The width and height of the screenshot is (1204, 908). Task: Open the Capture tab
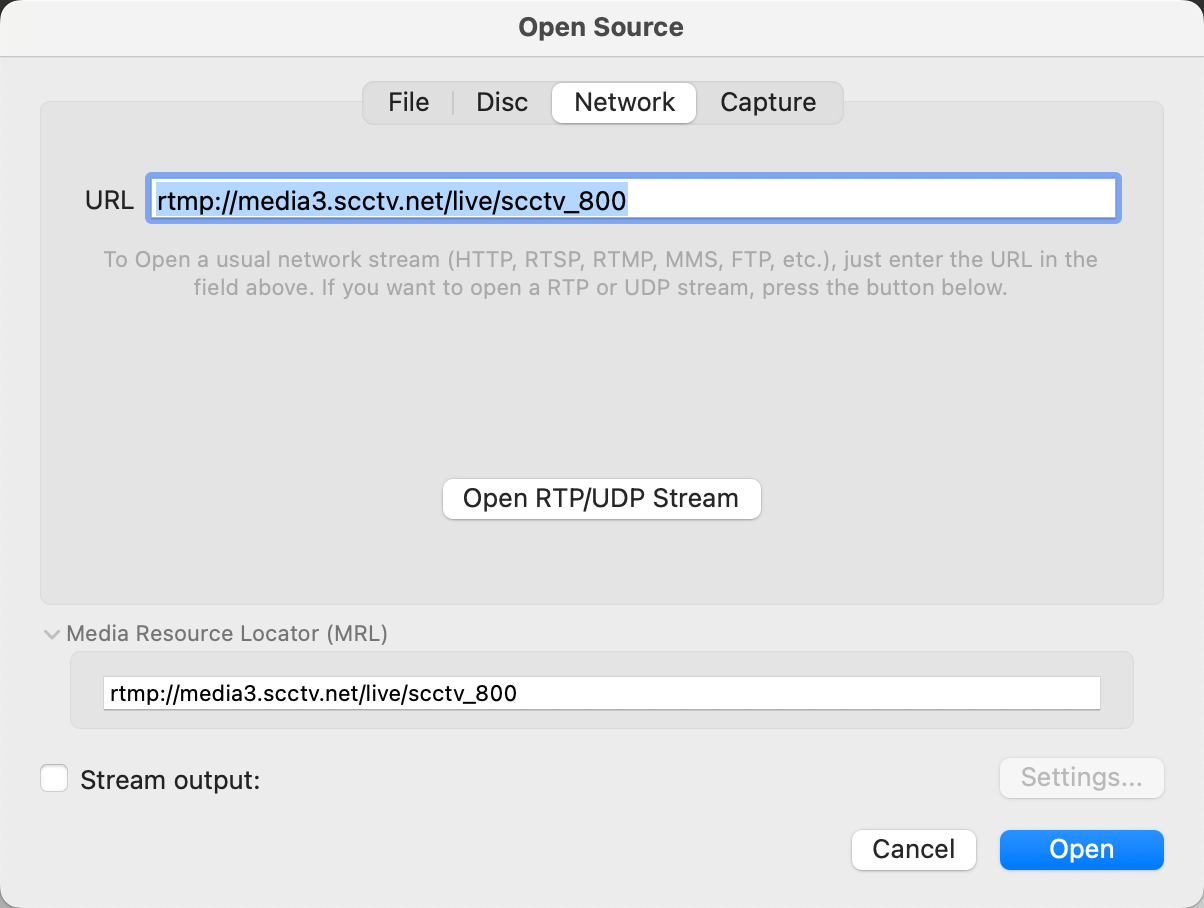click(x=768, y=102)
